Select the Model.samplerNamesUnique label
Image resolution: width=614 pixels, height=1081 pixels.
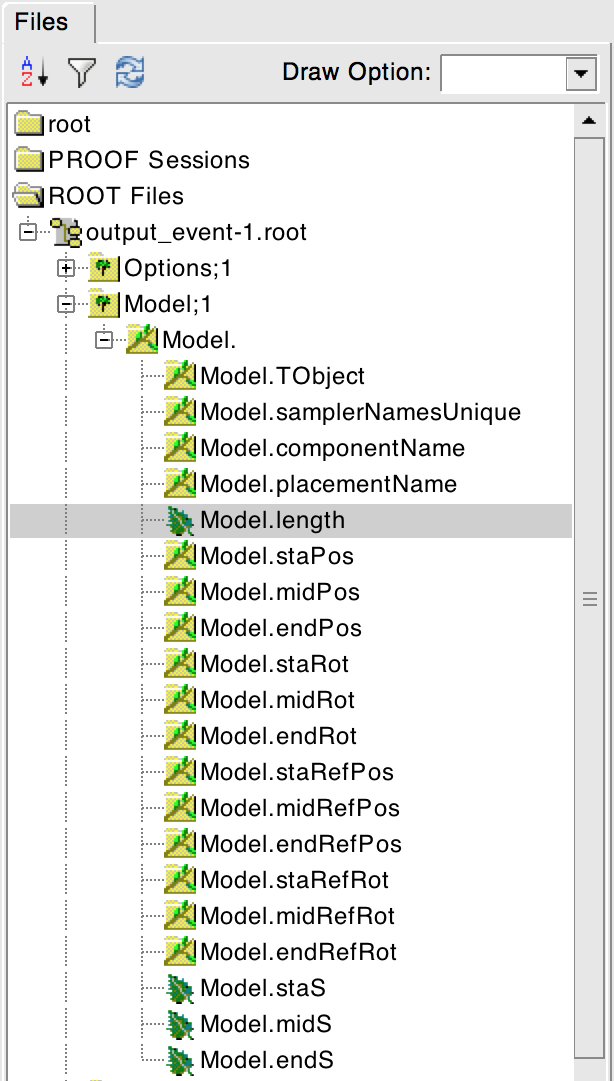pos(360,412)
